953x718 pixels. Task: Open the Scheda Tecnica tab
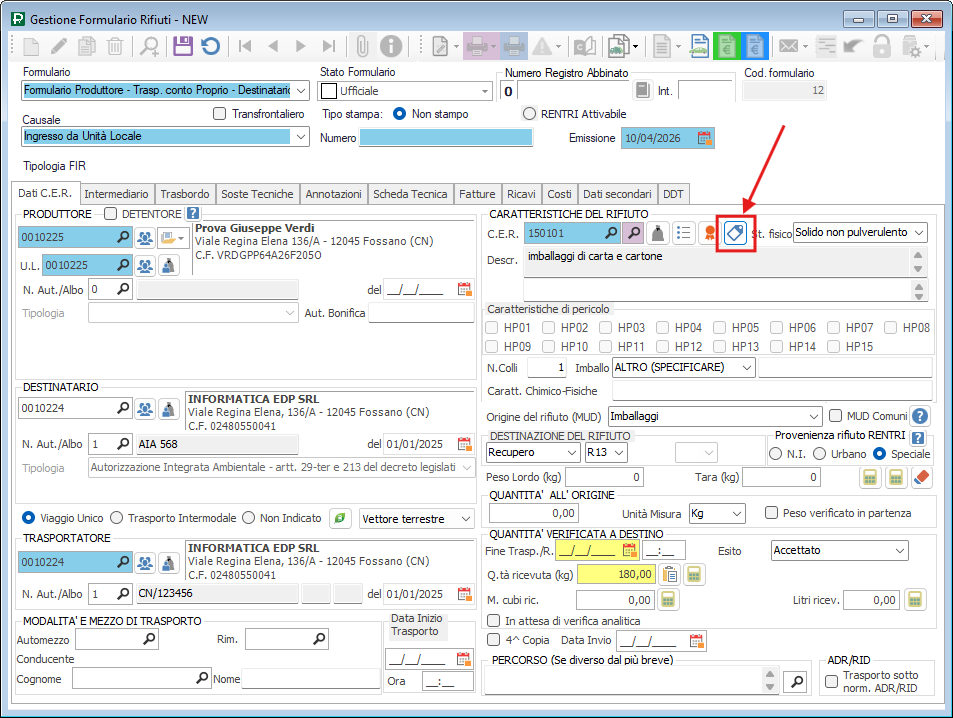[x=410, y=194]
